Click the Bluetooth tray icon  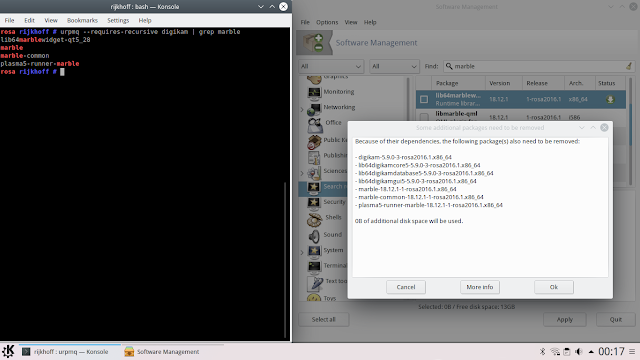542,351
